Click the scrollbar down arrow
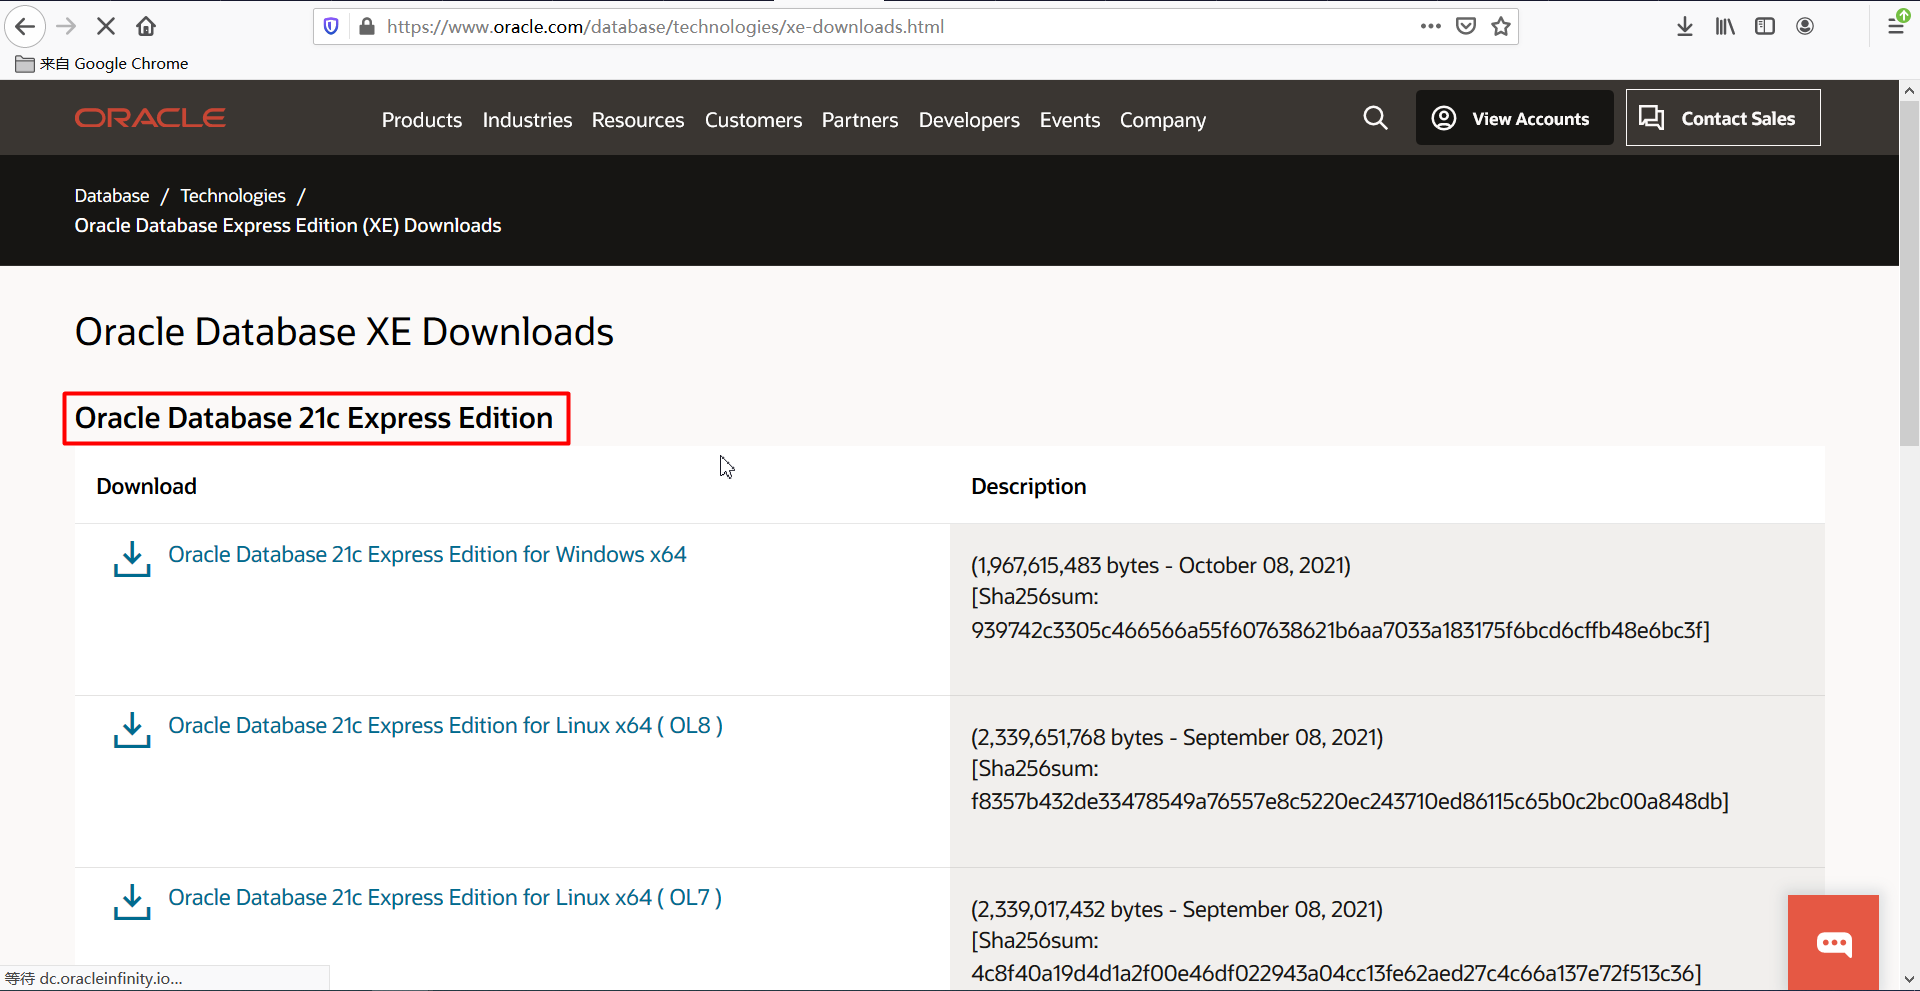1920x991 pixels. point(1909,980)
